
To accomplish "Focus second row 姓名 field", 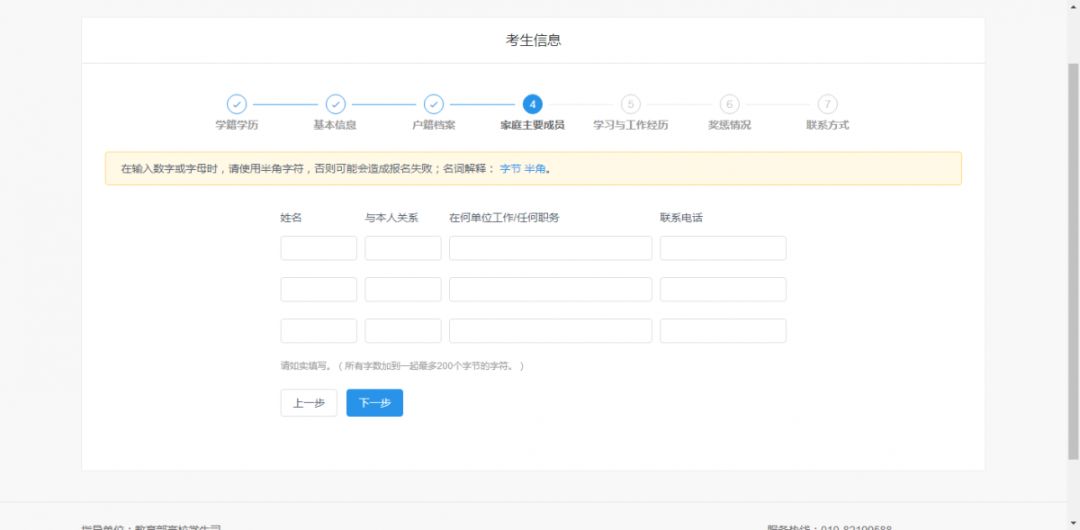I will pyautogui.click(x=318, y=289).
